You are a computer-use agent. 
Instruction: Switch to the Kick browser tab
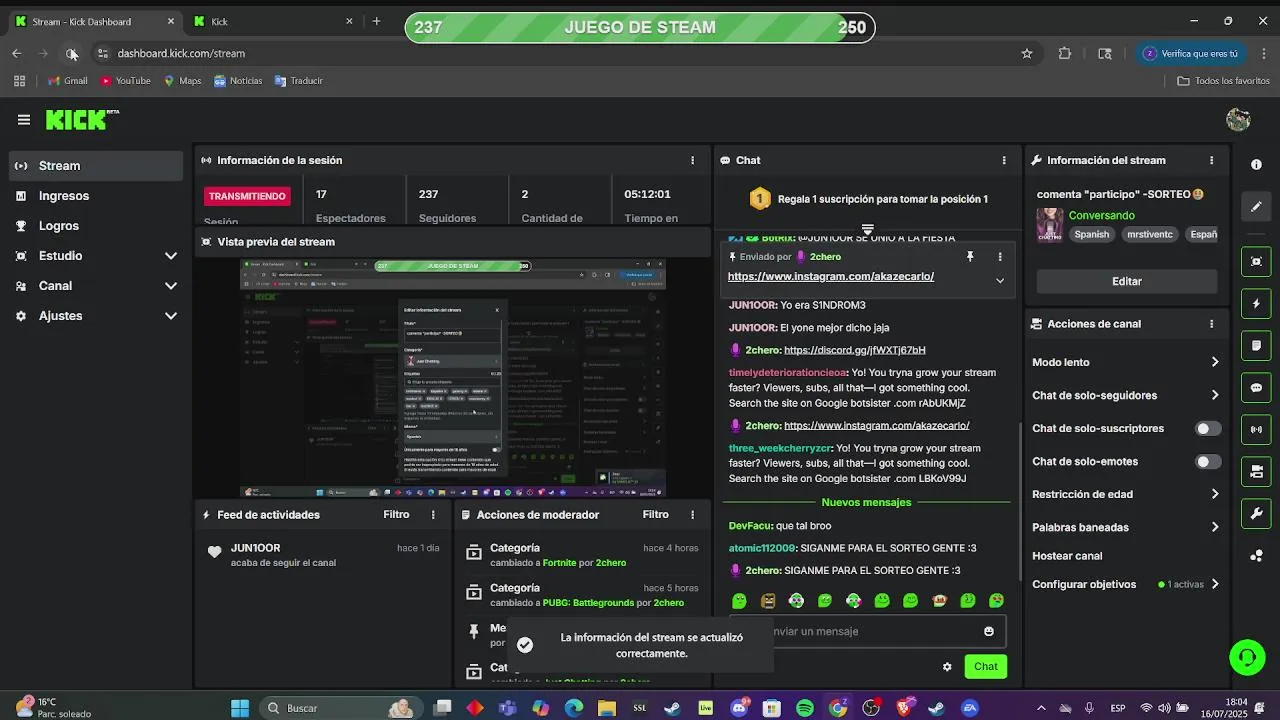[x=270, y=21]
